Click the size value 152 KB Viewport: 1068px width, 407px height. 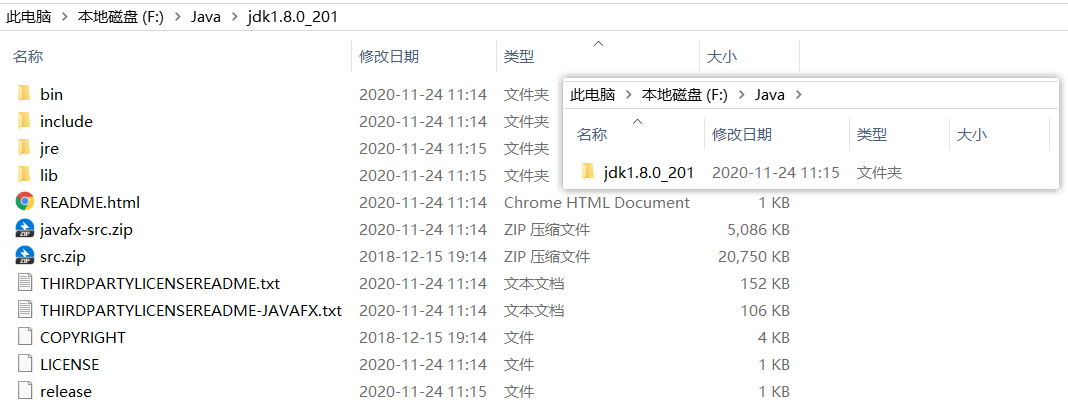click(765, 283)
